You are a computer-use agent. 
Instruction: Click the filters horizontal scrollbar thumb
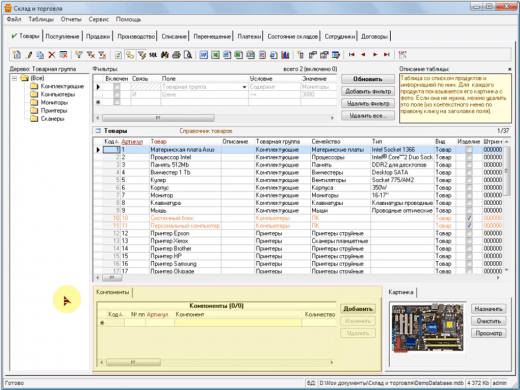[158, 118]
